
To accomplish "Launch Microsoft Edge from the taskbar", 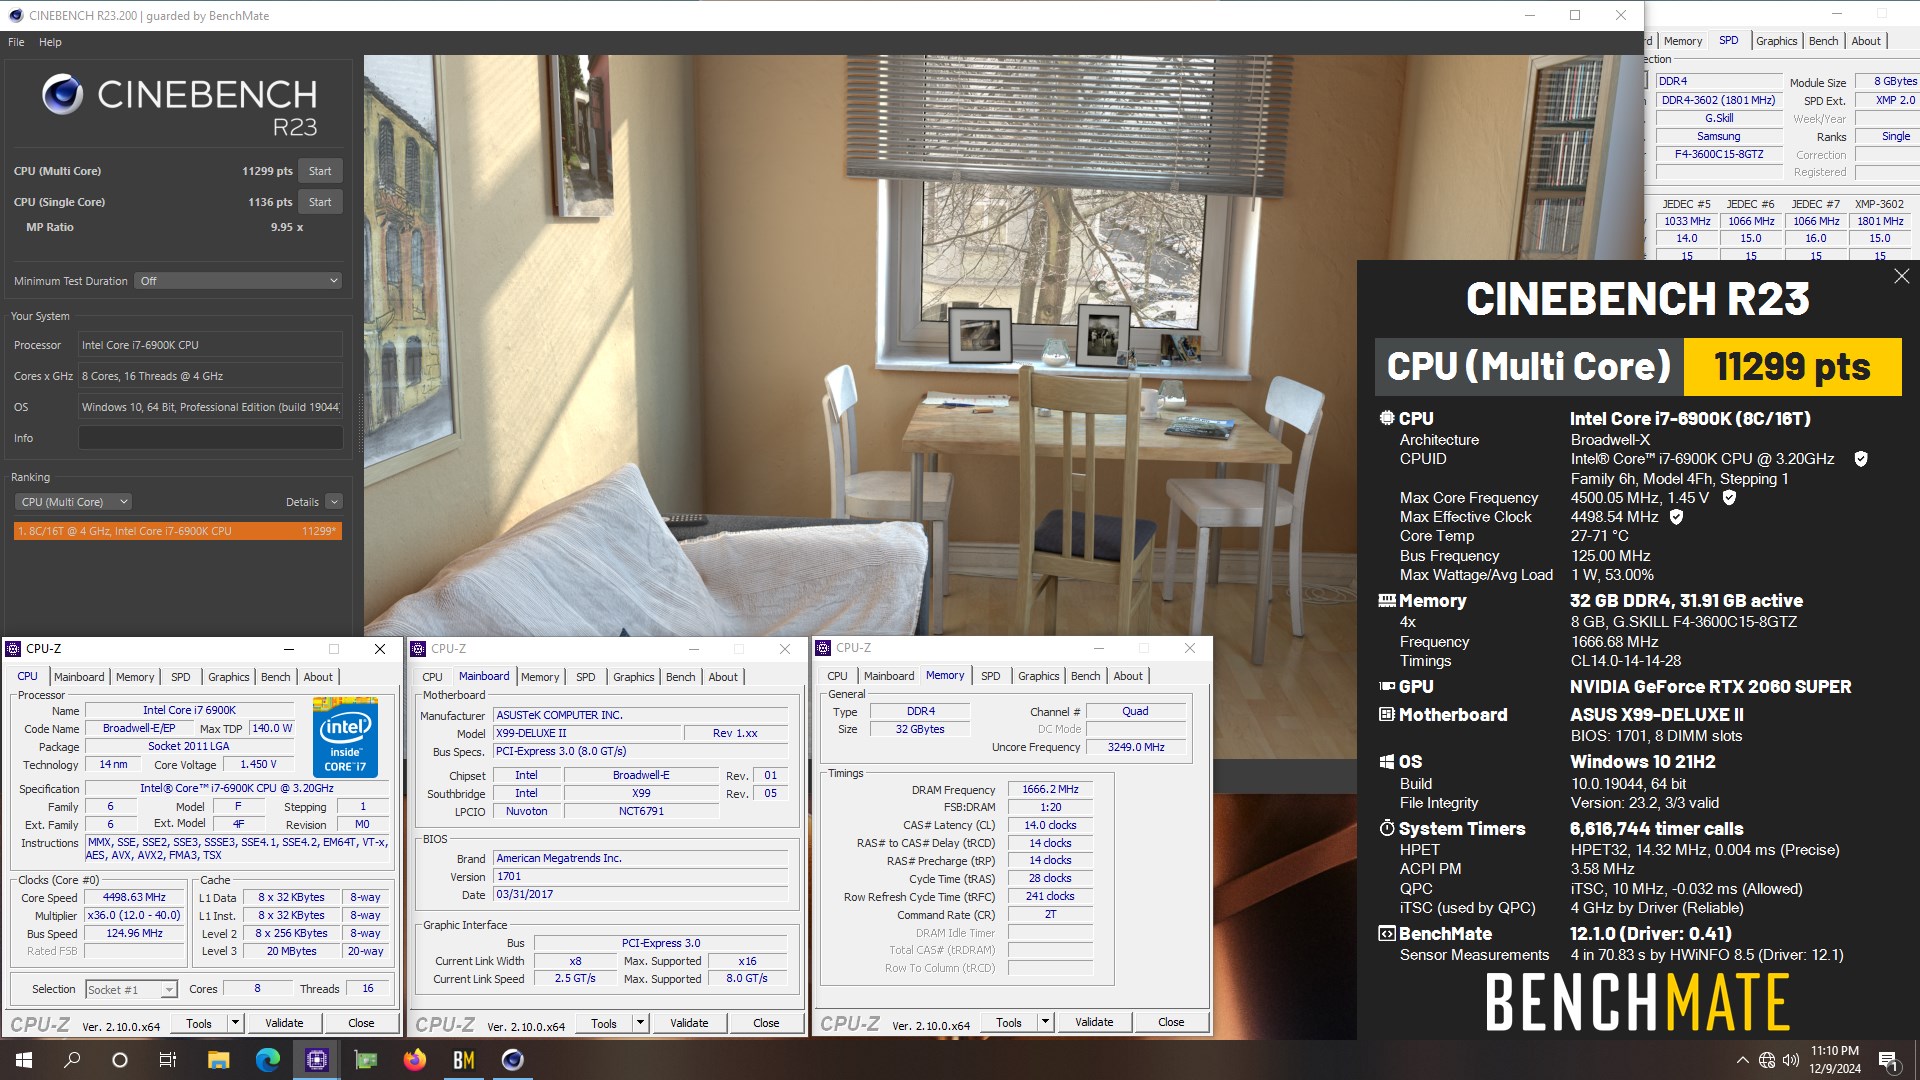I will [x=267, y=1060].
